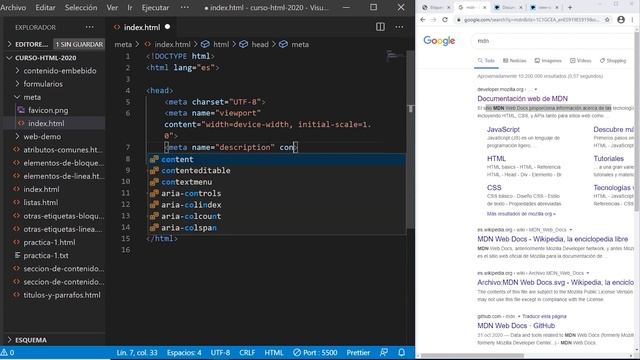Switch to Imágenes search tab
Viewport: 640px width, 360px height.
548,60
